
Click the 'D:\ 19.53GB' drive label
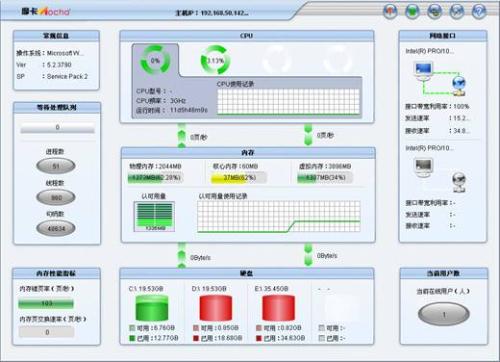point(209,288)
